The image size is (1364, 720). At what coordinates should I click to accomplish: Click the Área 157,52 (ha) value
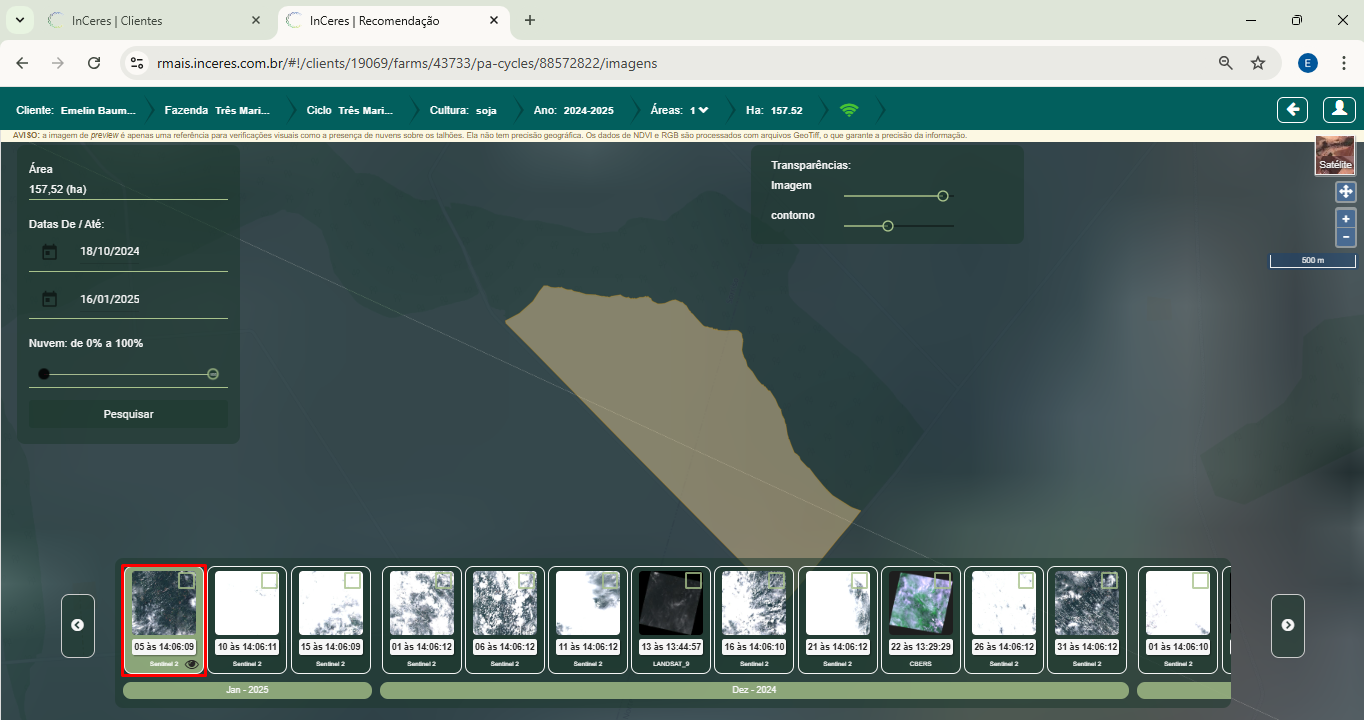[x=57, y=189]
